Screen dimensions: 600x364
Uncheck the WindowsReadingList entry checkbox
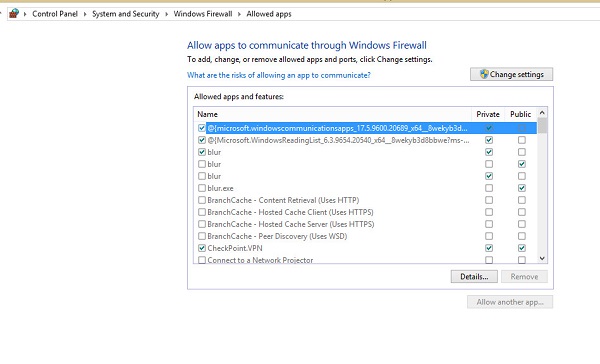202,140
